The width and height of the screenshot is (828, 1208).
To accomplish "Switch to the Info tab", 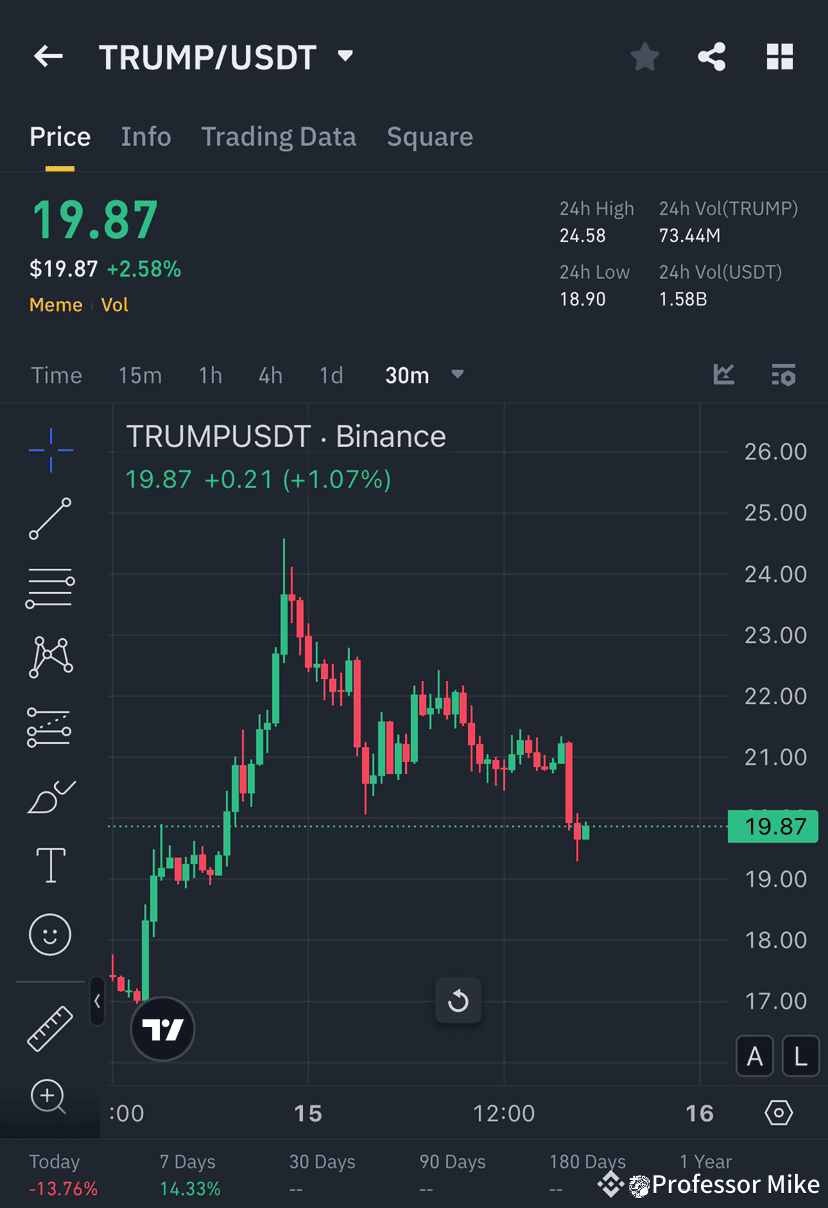I will pos(146,136).
